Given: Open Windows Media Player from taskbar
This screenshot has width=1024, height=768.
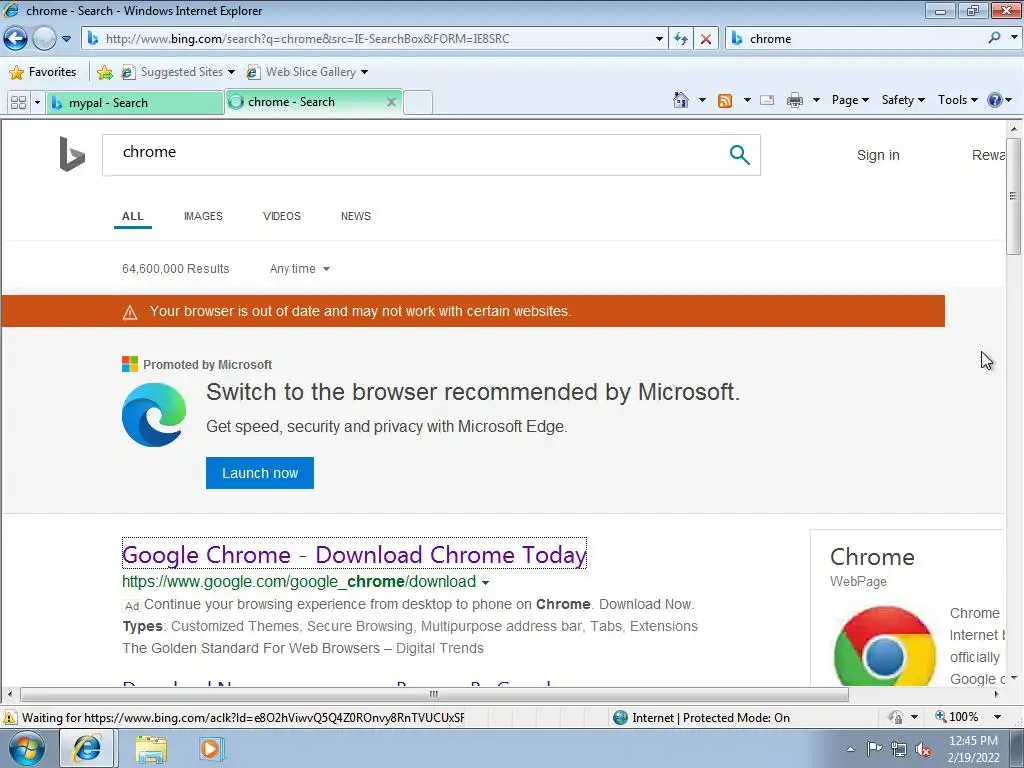Looking at the screenshot, I should (210, 749).
